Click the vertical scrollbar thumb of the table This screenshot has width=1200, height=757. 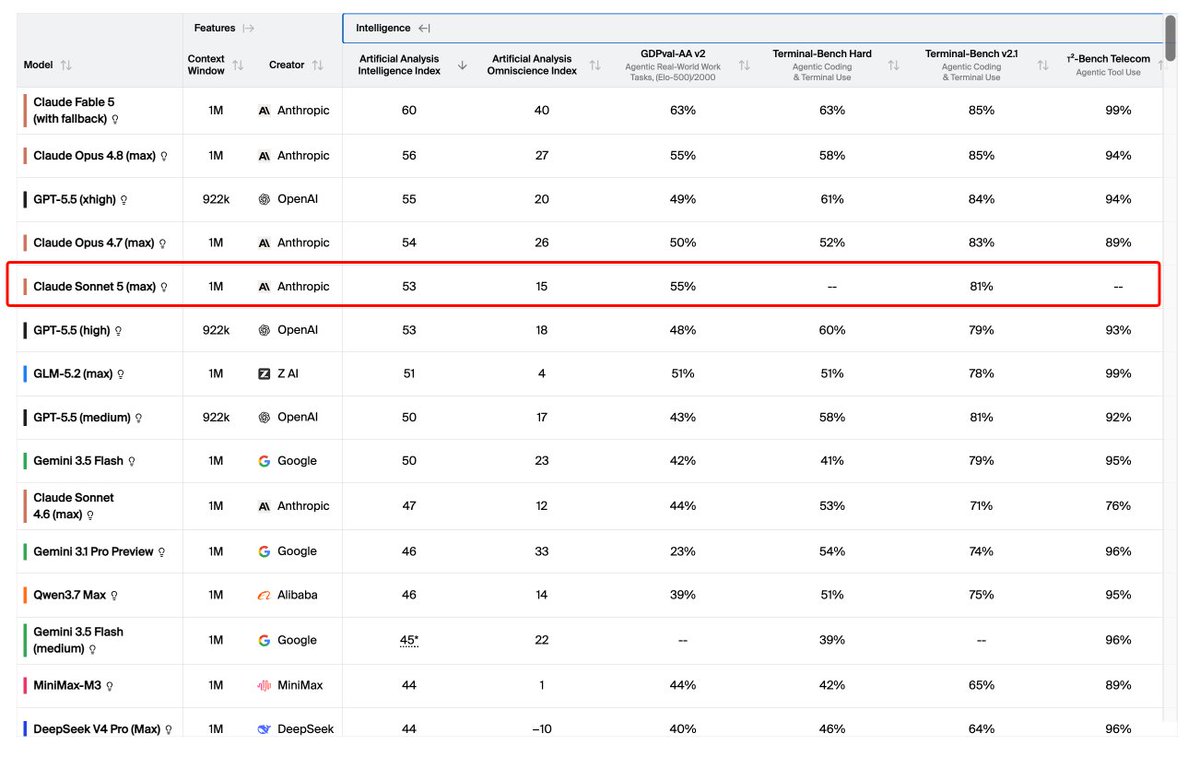1171,40
